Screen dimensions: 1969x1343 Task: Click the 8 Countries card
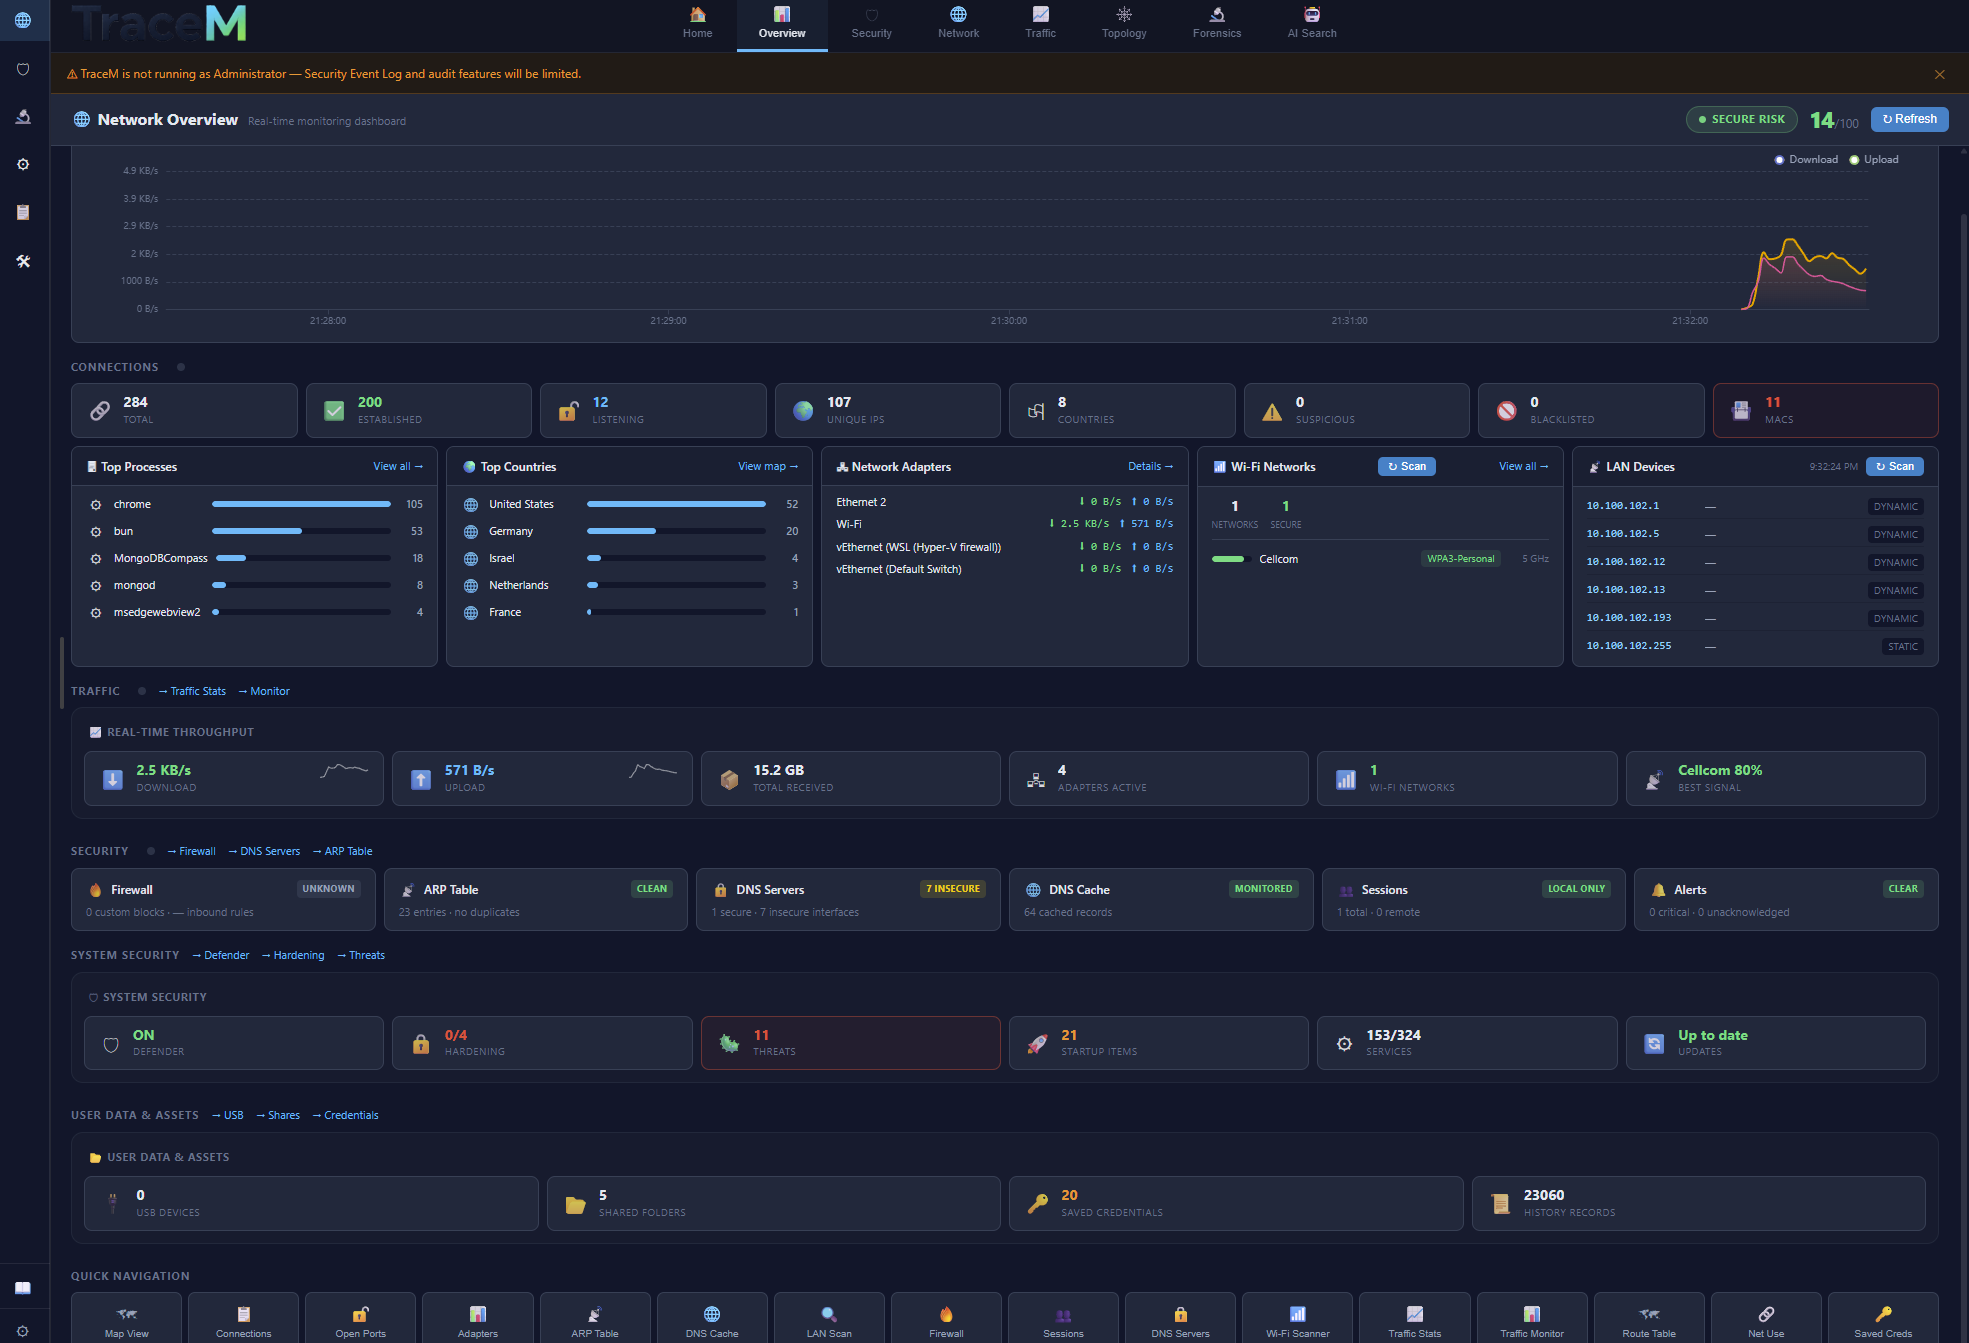point(1122,410)
